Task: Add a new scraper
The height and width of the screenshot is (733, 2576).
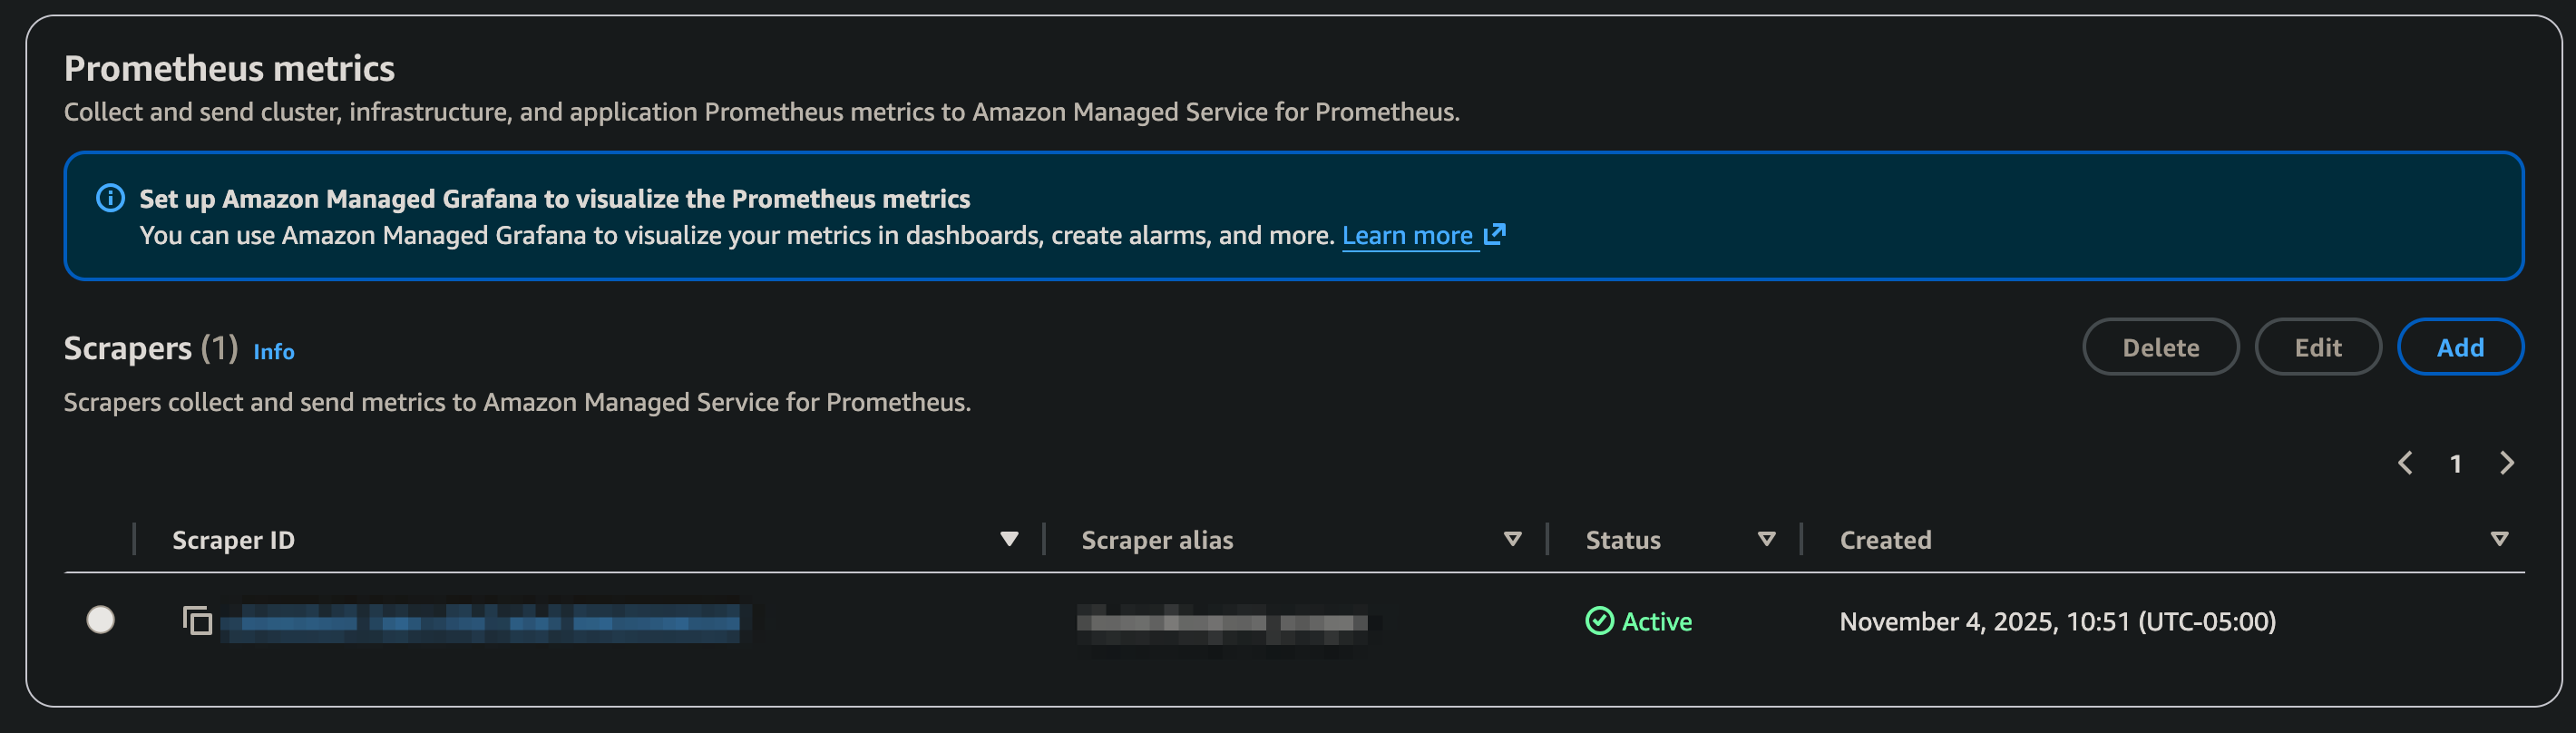Action: tap(2460, 347)
